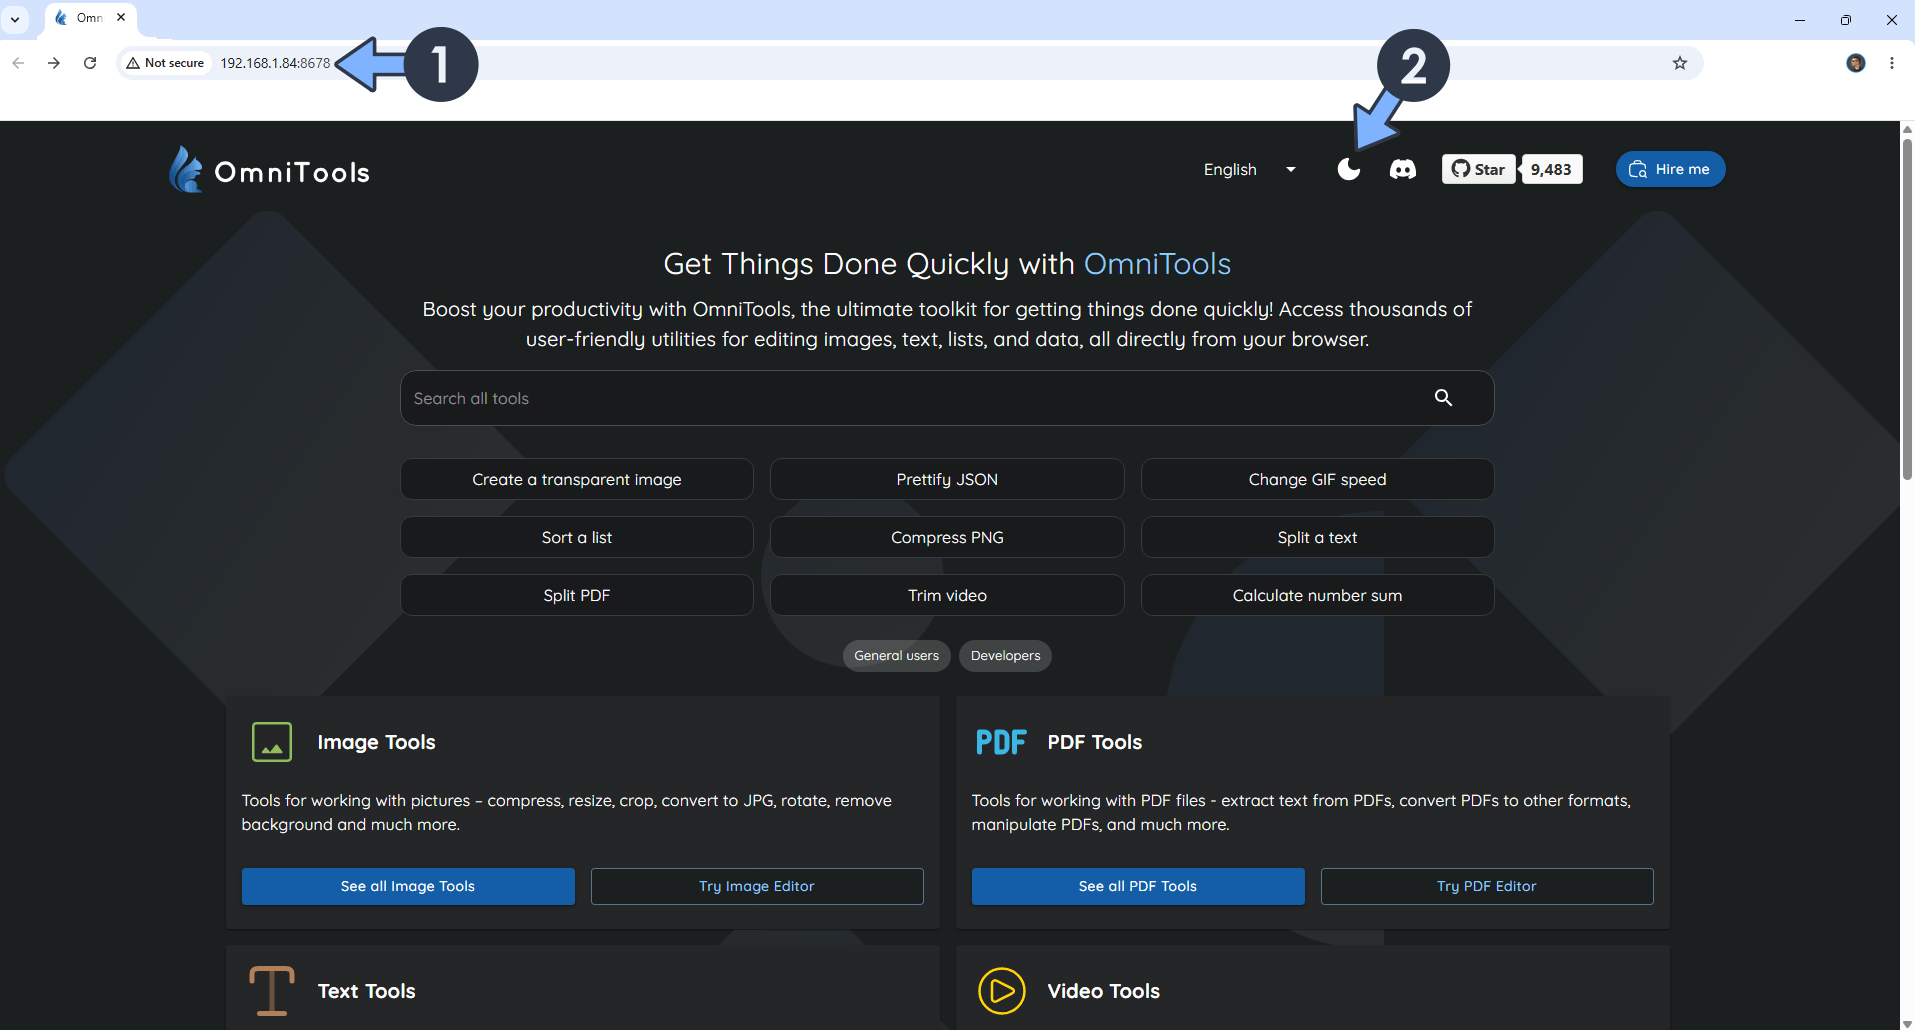Viewport: 1915px width, 1030px height.
Task: Open the Chrome profile avatar
Action: (x=1856, y=63)
